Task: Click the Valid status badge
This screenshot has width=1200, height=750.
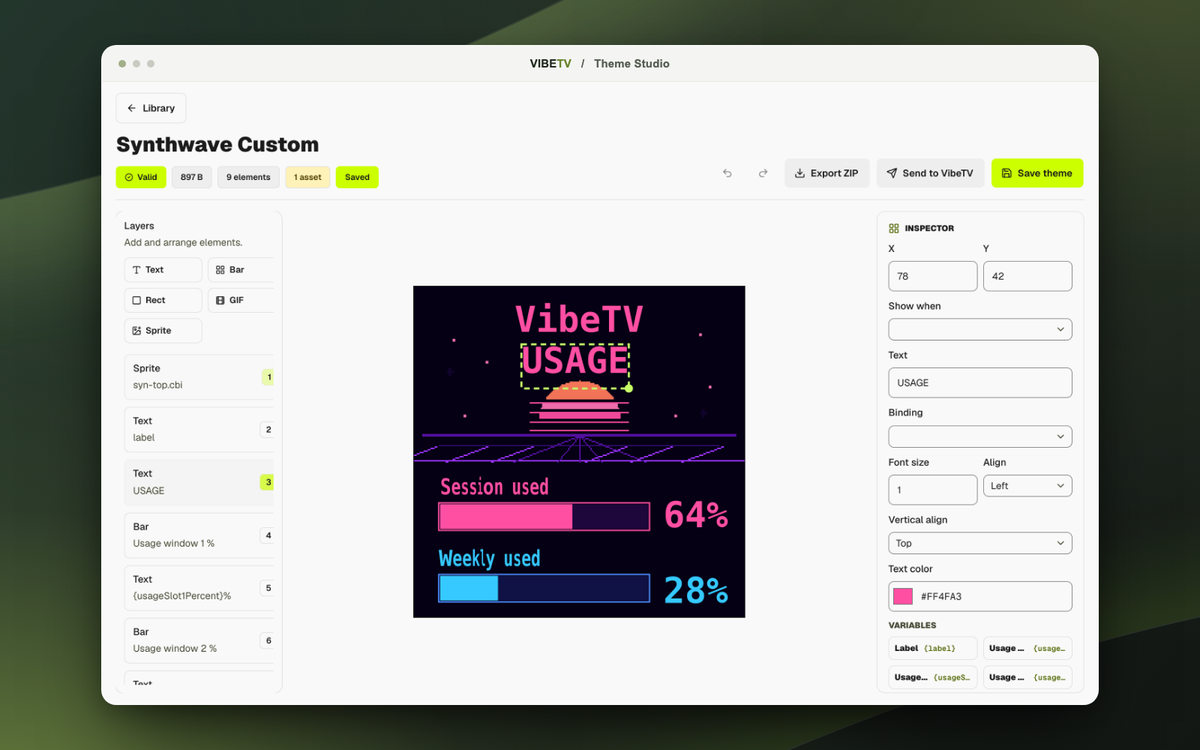Action: [x=140, y=177]
